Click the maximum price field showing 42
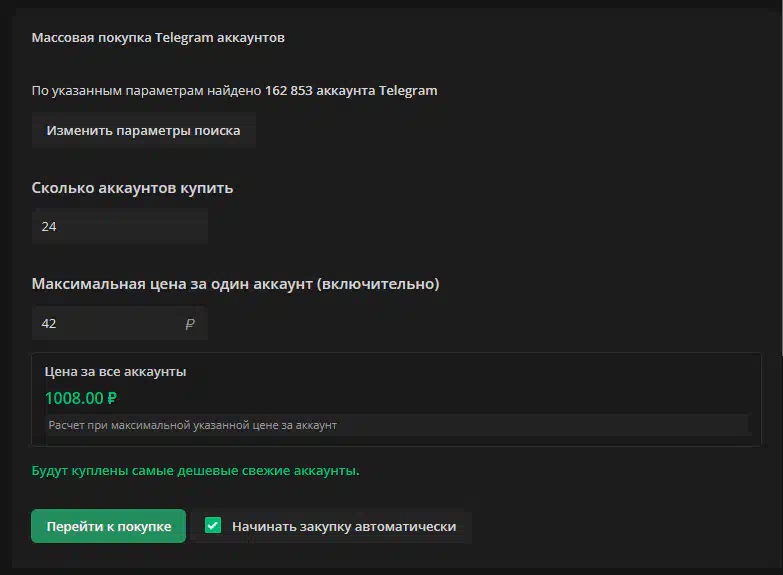 [x=108, y=324]
